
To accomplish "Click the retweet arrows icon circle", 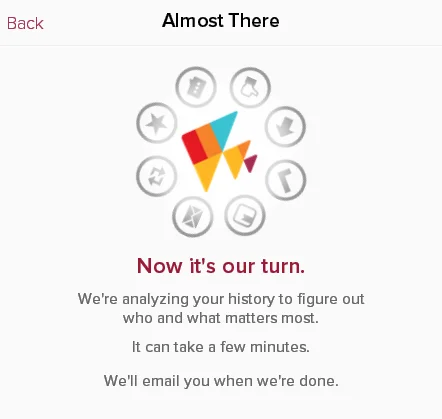I will 156,176.
